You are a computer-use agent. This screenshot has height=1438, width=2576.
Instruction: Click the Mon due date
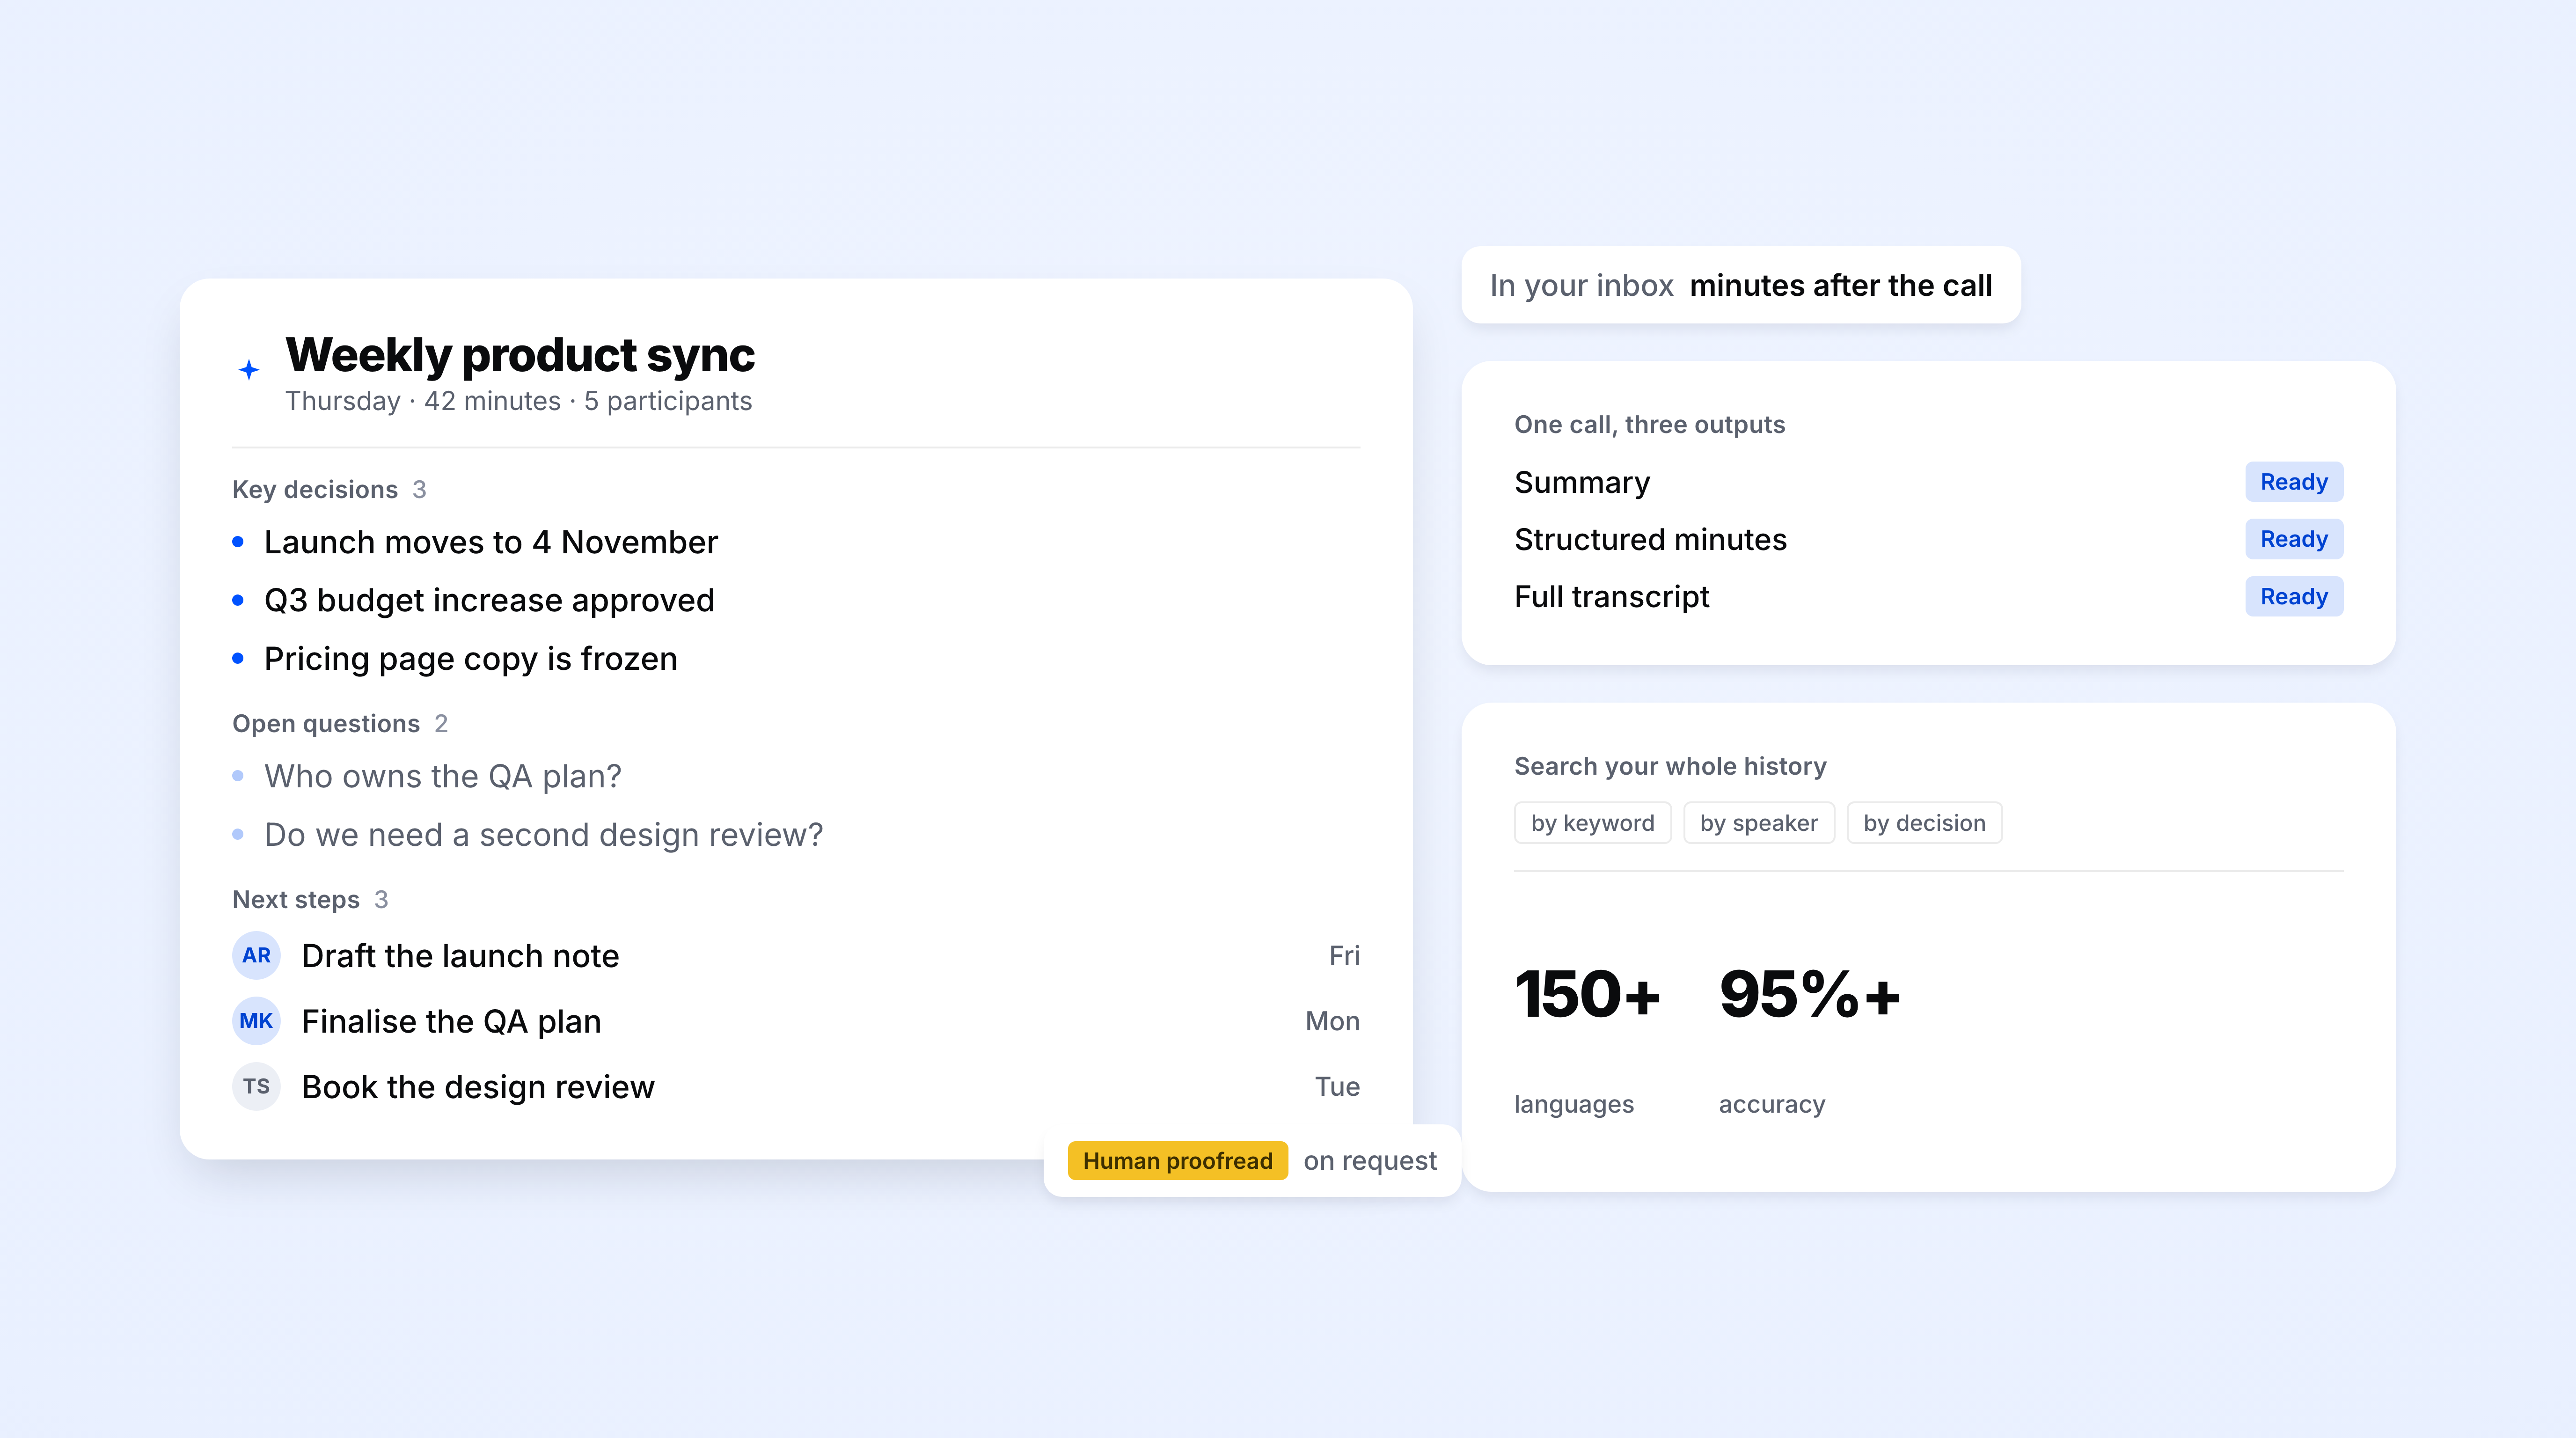(x=1332, y=1021)
